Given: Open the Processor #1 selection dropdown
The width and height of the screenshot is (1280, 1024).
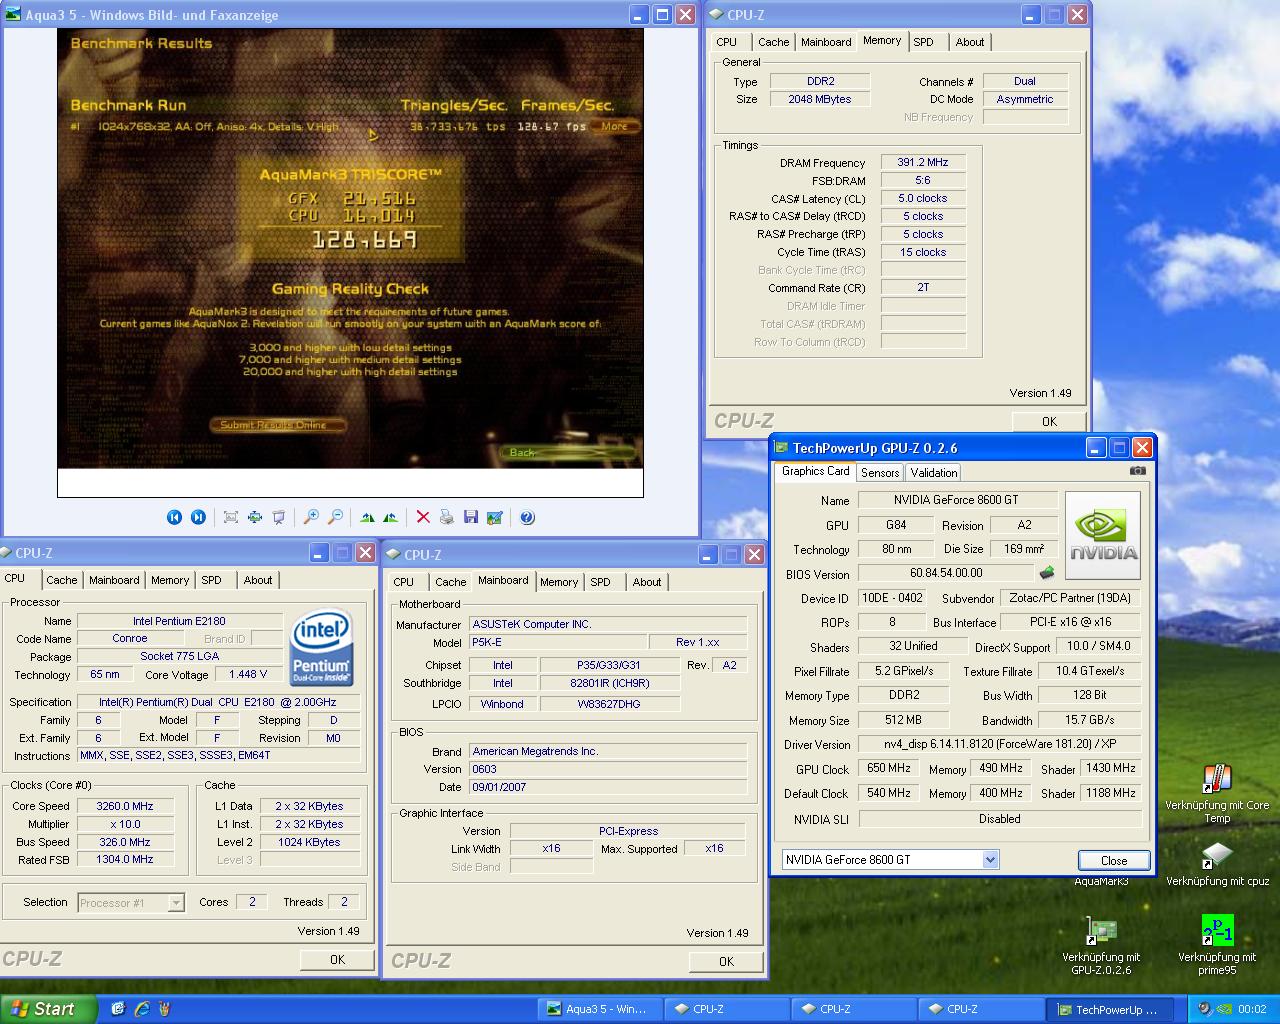Looking at the screenshot, I should (x=176, y=902).
